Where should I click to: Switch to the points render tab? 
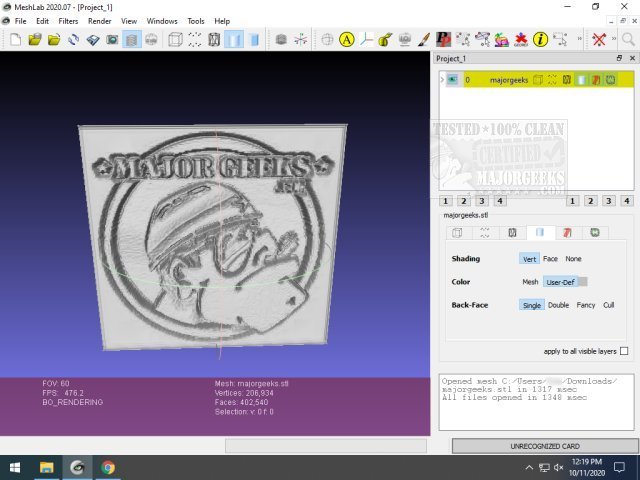click(x=485, y=233)
